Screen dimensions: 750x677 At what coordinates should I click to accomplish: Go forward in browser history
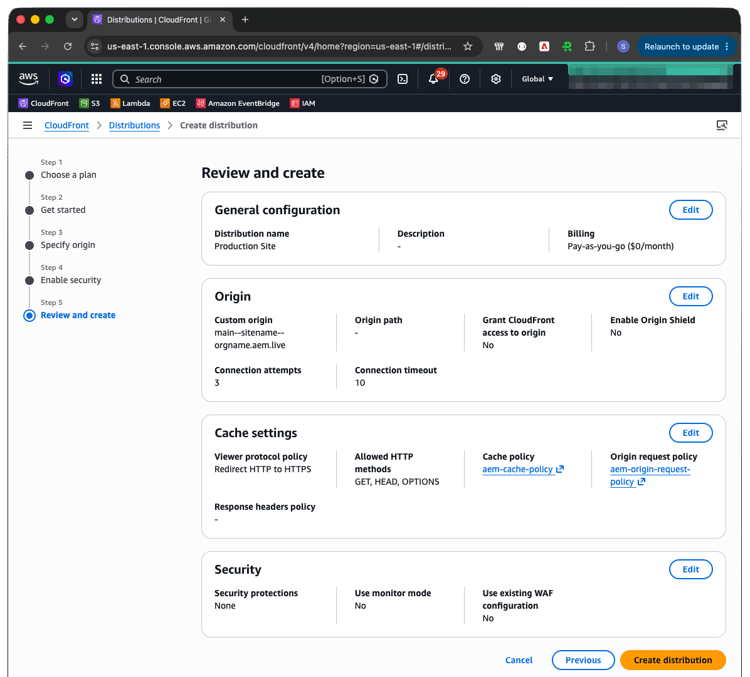tap(45, 46)
